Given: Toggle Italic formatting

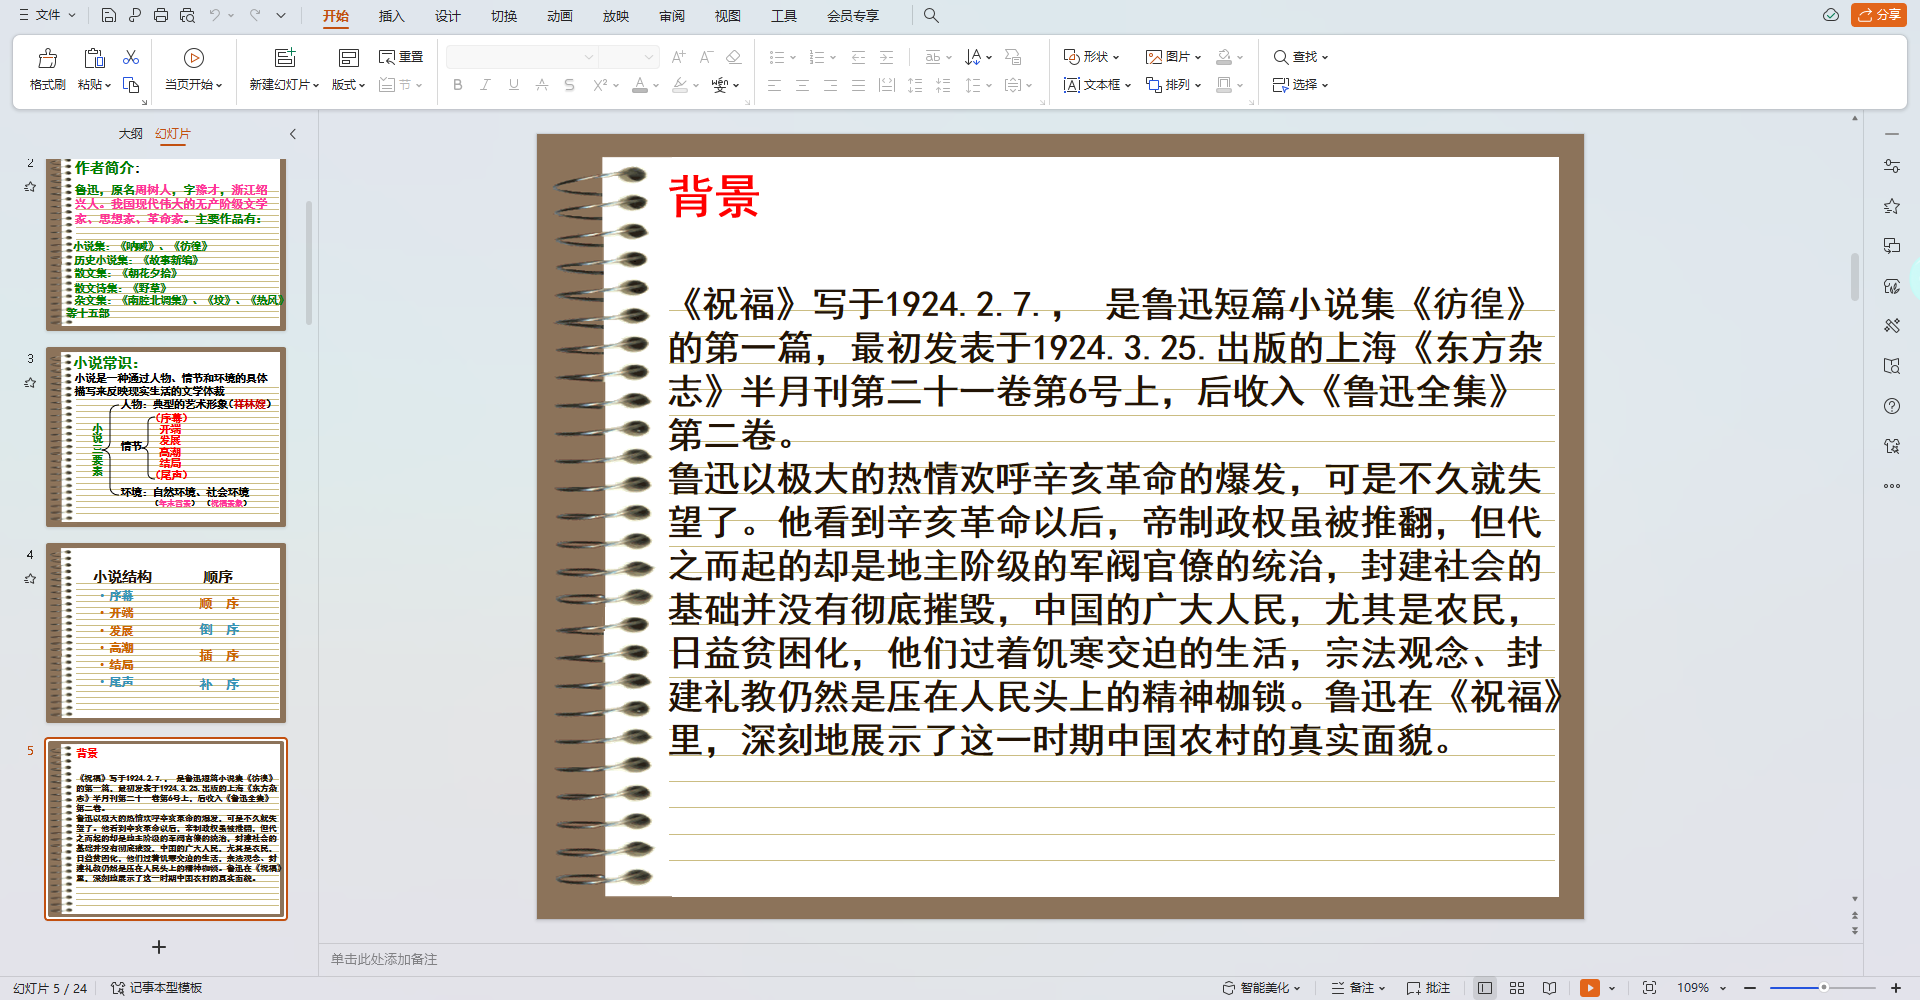Looking at the screenshot, I should coord(485,85).
